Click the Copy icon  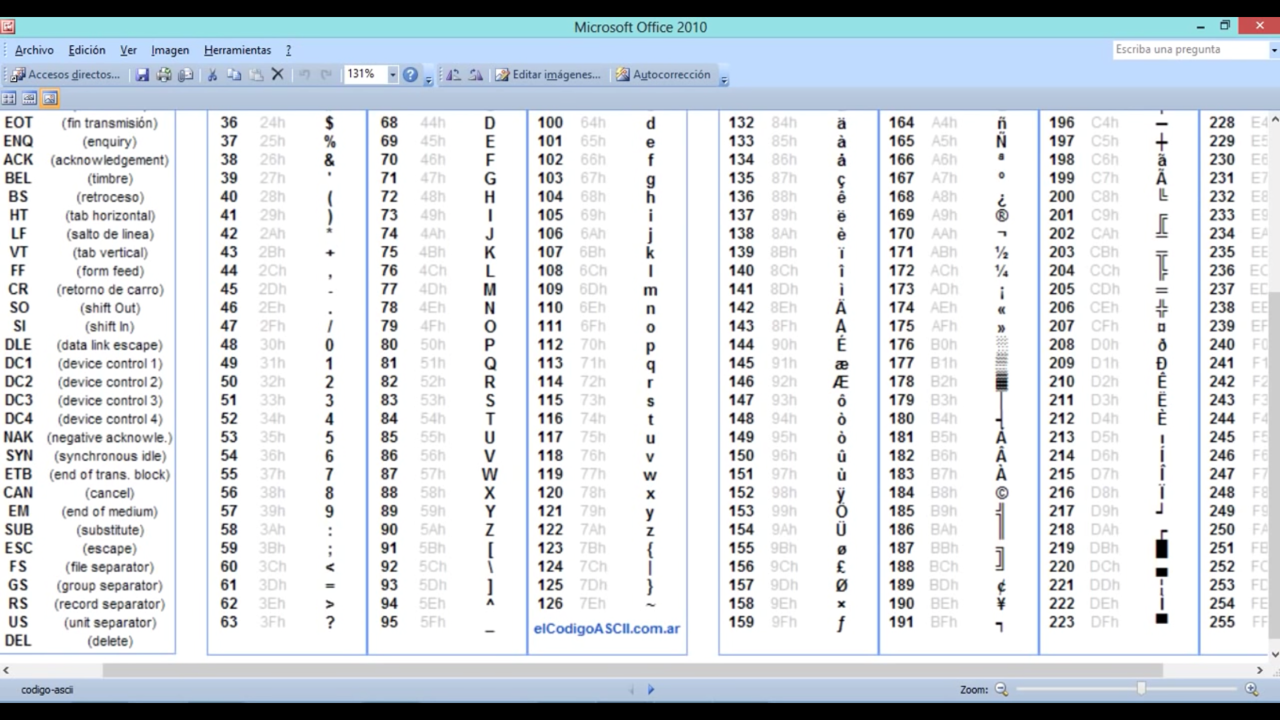(234, 74)
